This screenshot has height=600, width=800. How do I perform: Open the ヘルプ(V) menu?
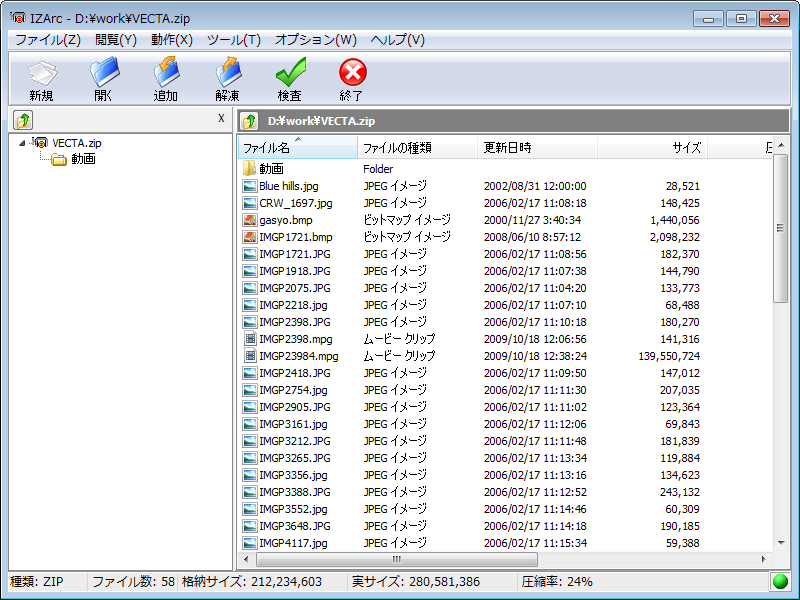tap(397, 40)
